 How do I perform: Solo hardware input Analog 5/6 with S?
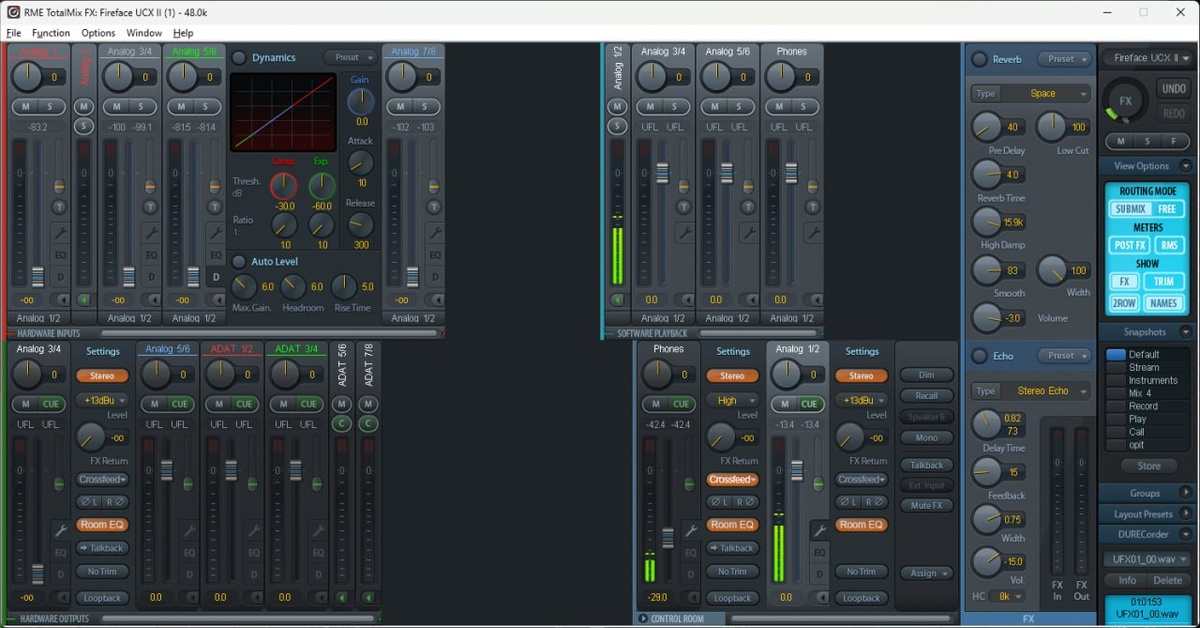[205, 106]
